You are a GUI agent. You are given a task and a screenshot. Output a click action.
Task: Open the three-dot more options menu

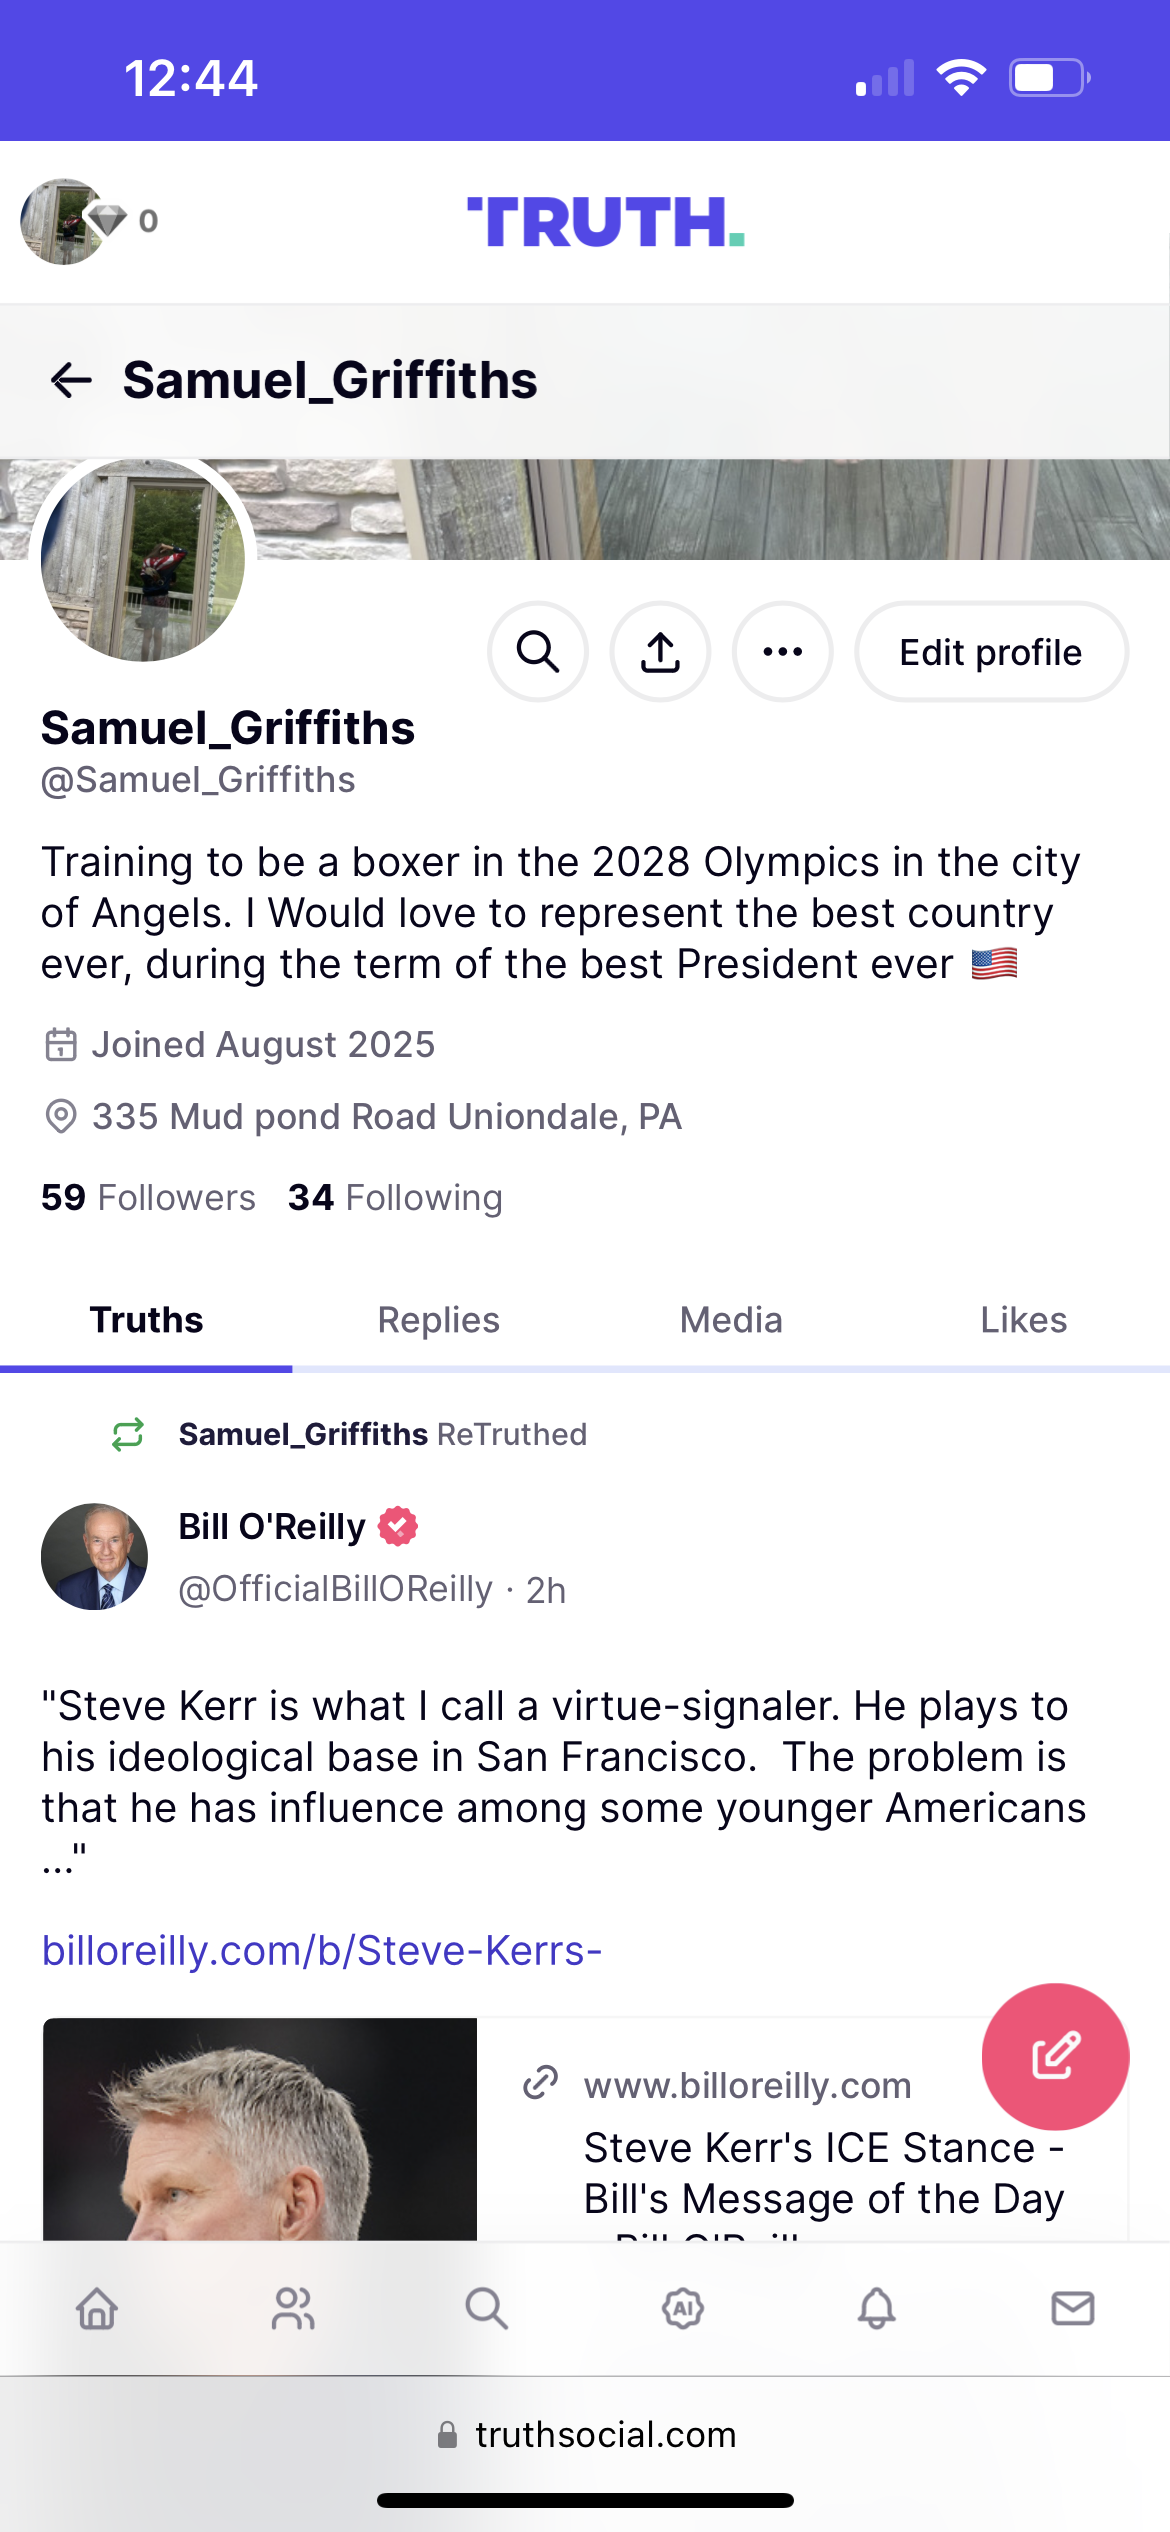[782, 652]
